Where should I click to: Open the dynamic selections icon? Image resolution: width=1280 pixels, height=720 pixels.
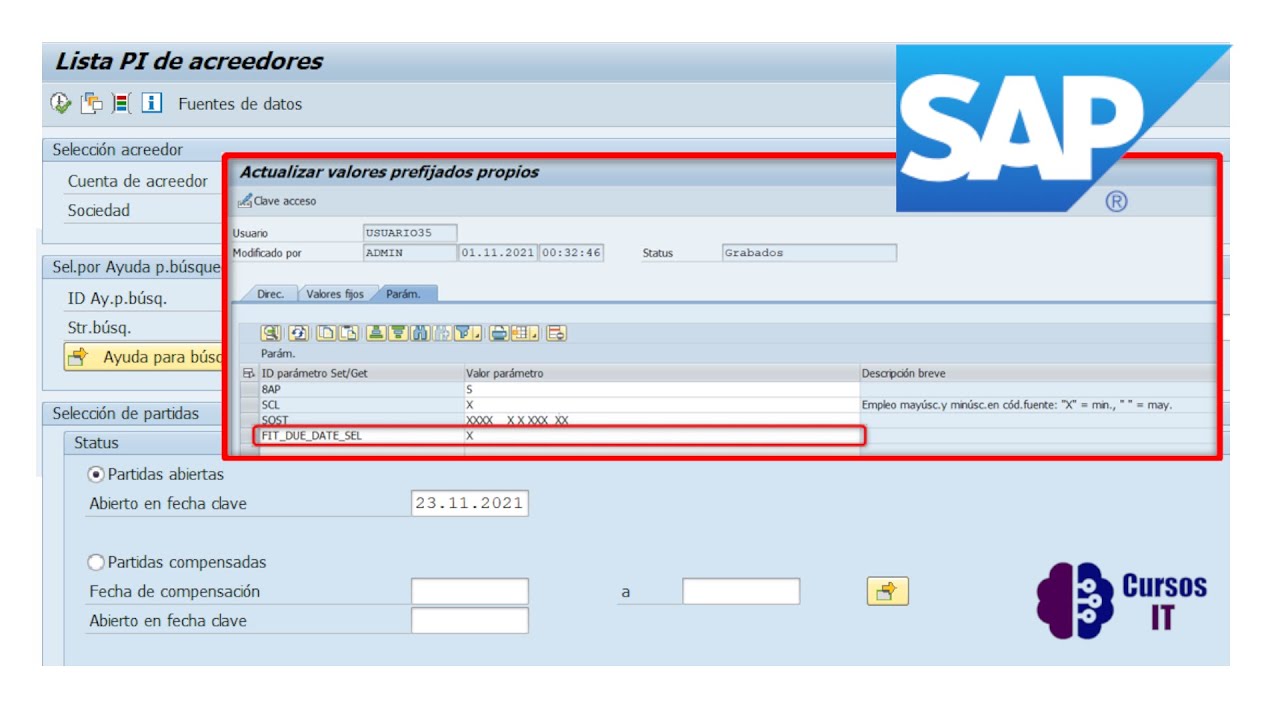121,103
